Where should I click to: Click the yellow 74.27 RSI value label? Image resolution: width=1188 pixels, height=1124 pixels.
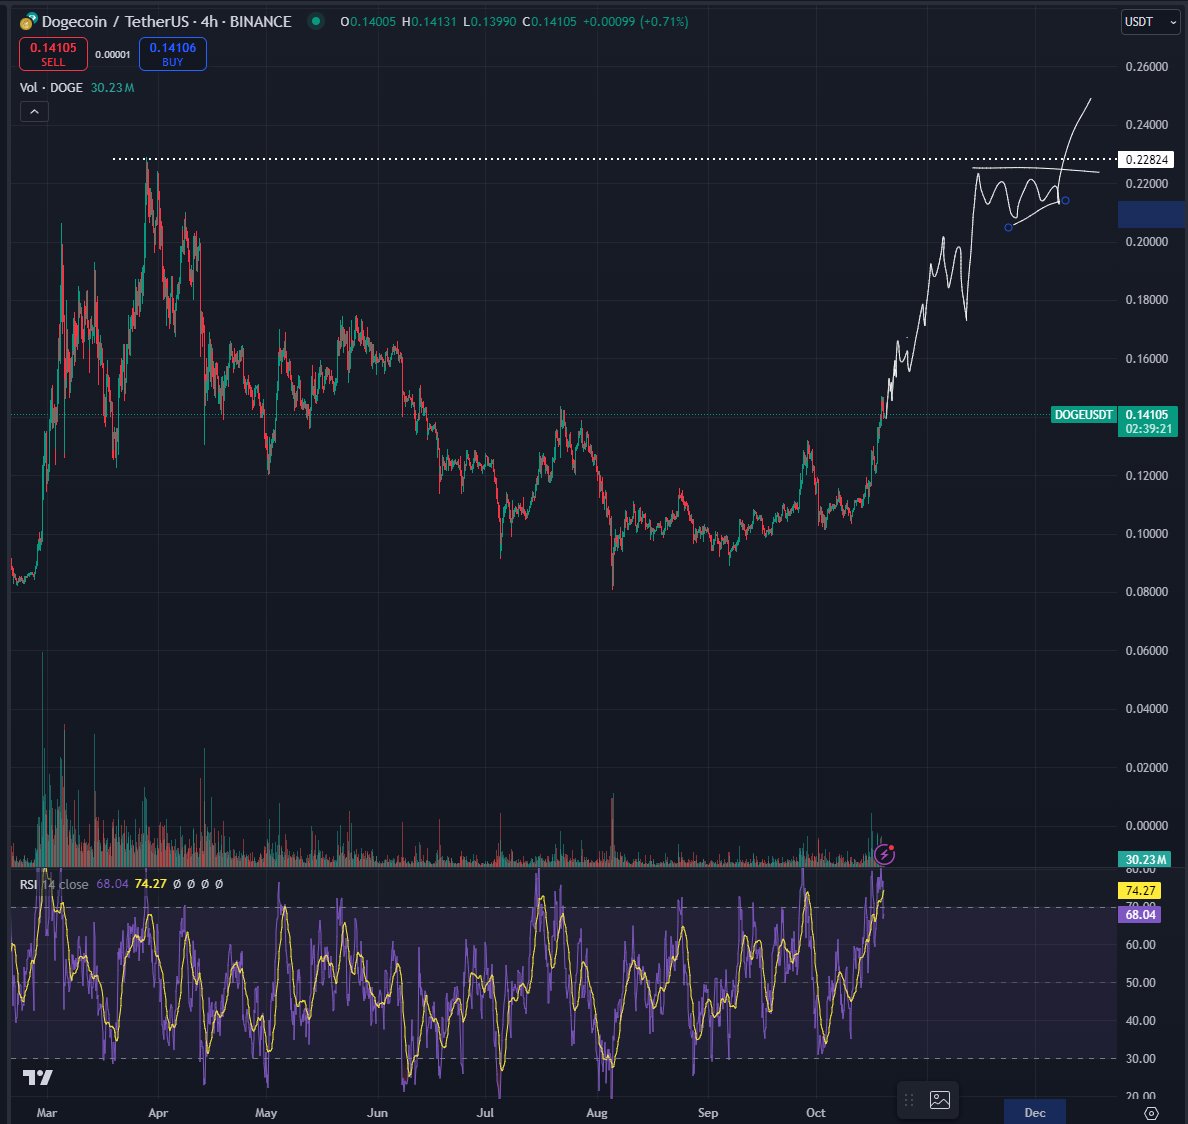1140,891
